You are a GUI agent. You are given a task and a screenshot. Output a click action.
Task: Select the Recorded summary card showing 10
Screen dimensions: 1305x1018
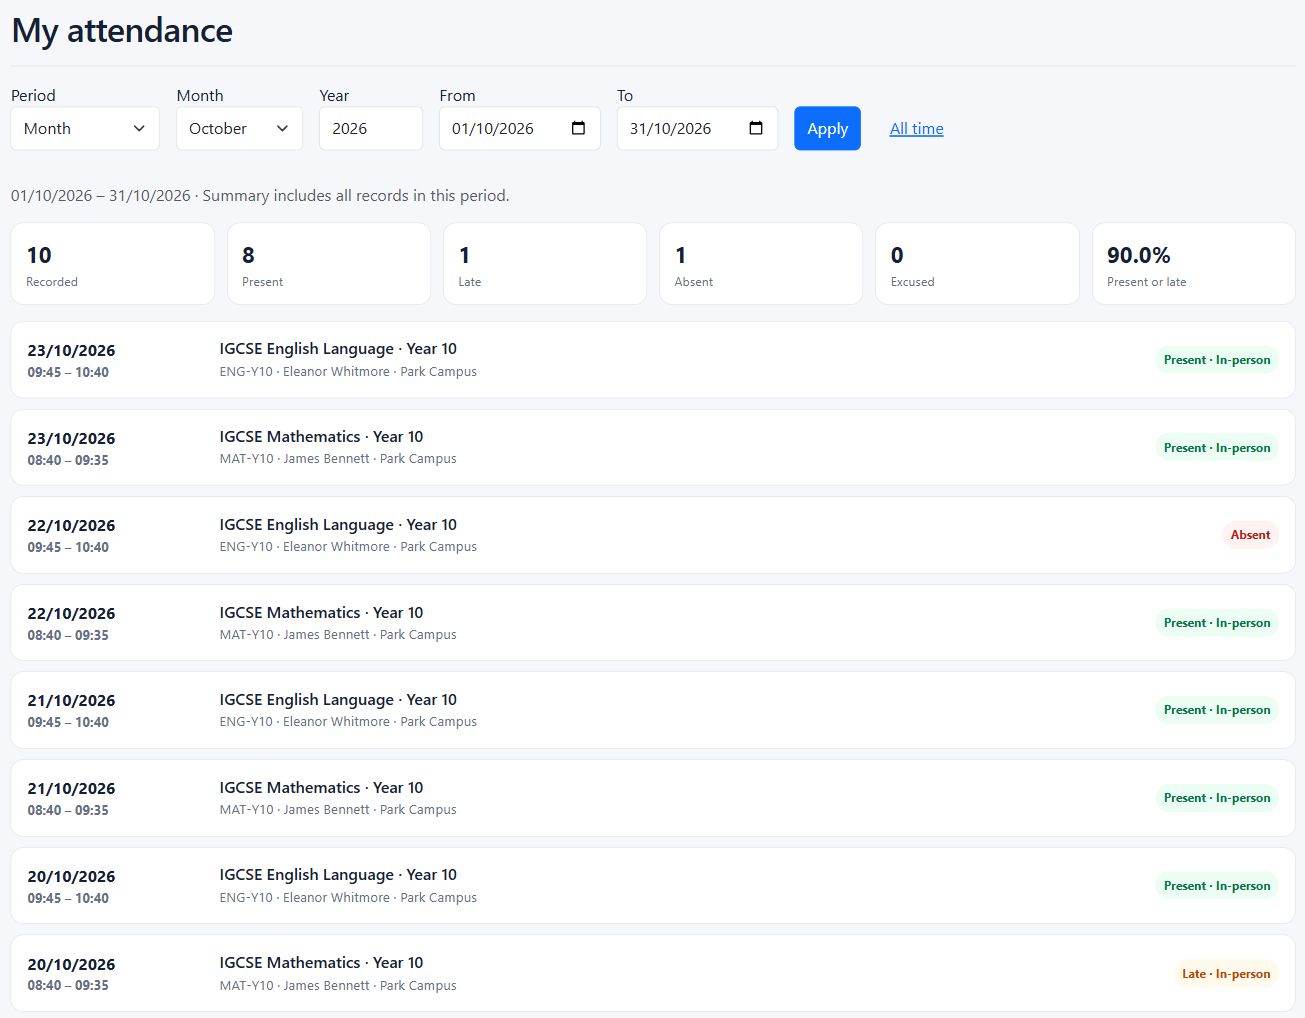[113, 264]
